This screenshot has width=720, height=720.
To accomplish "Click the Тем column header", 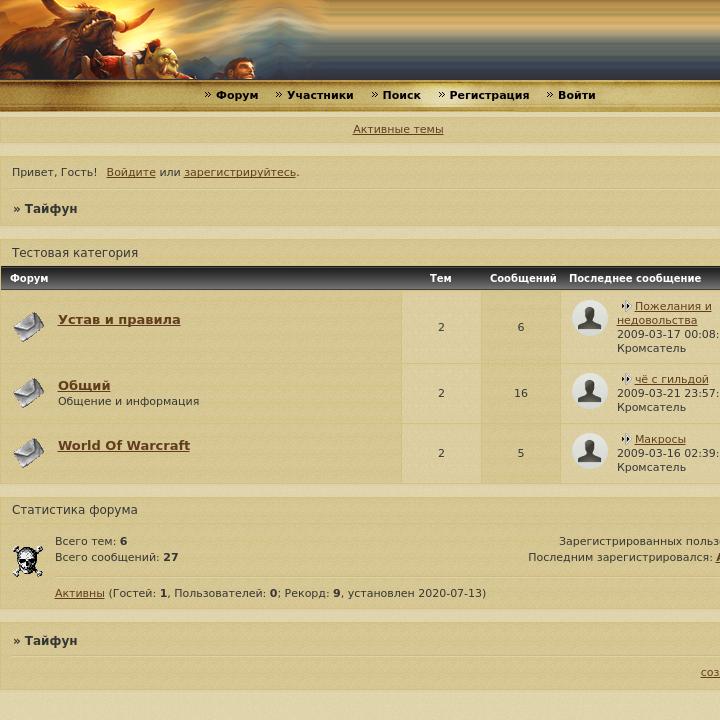I will point(440,278).
